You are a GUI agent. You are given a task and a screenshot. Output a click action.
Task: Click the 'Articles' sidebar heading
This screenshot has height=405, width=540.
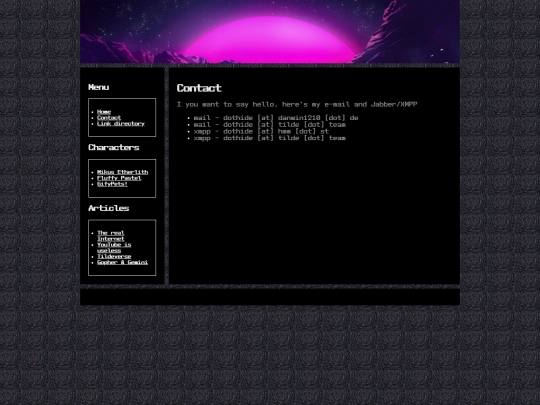108,208
